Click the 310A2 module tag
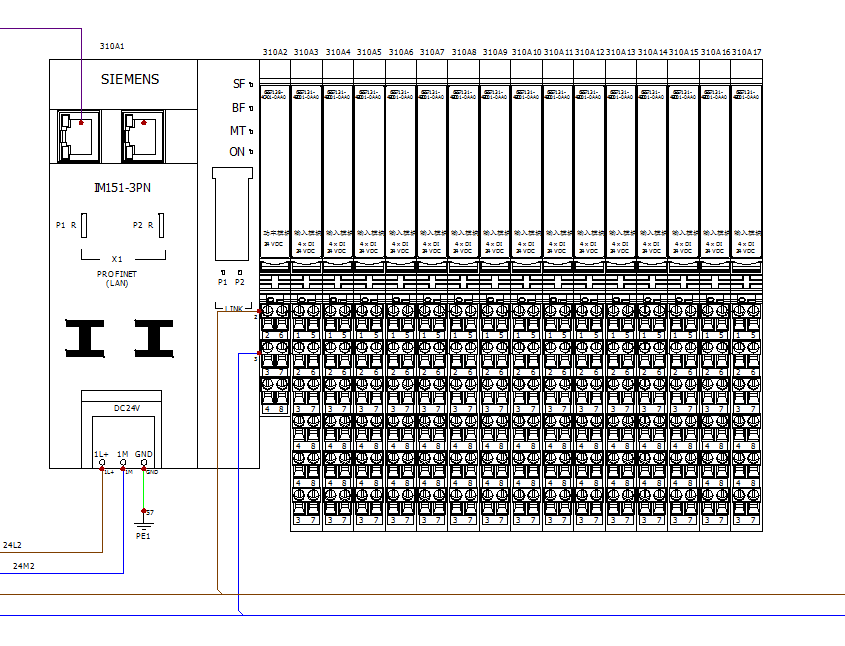 [x=275, y=52]
